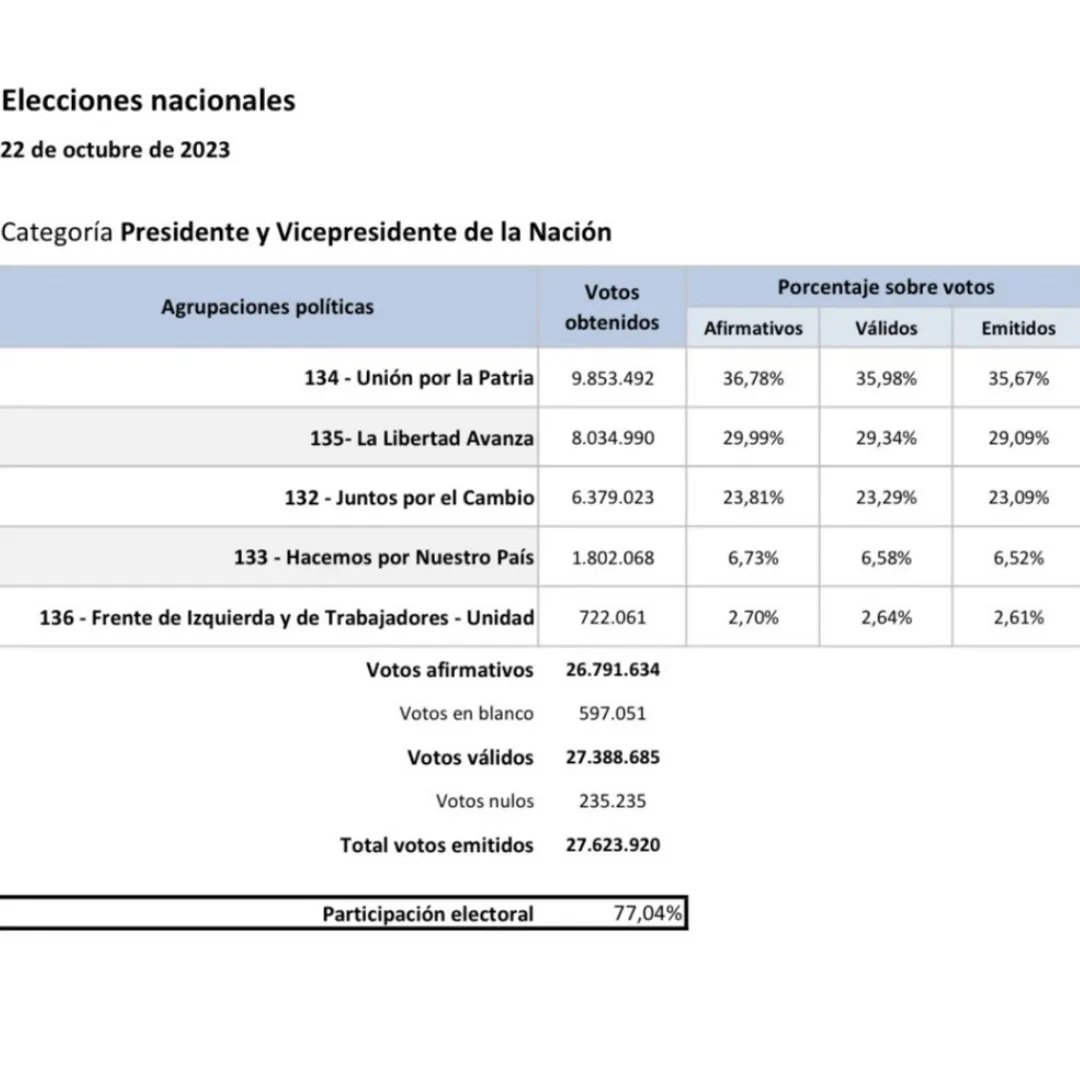The image size is (1080, 1080).
Task: Click the Participación electoral 77,04% value
Action: pyautogui.click(x=648, y=913)
